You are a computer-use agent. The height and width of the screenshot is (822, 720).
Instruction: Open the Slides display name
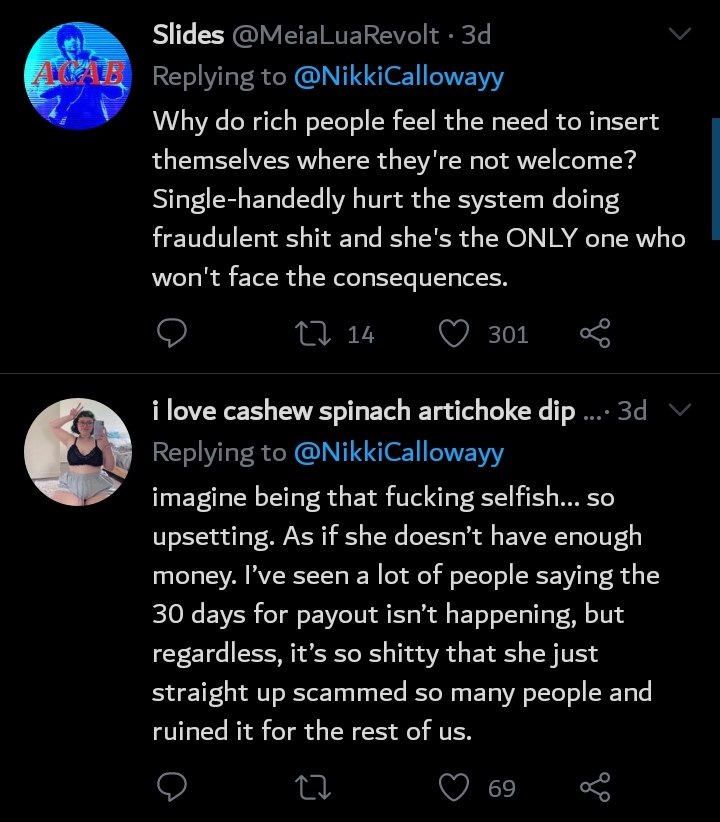pyautogui.click(x=188, y=35)
